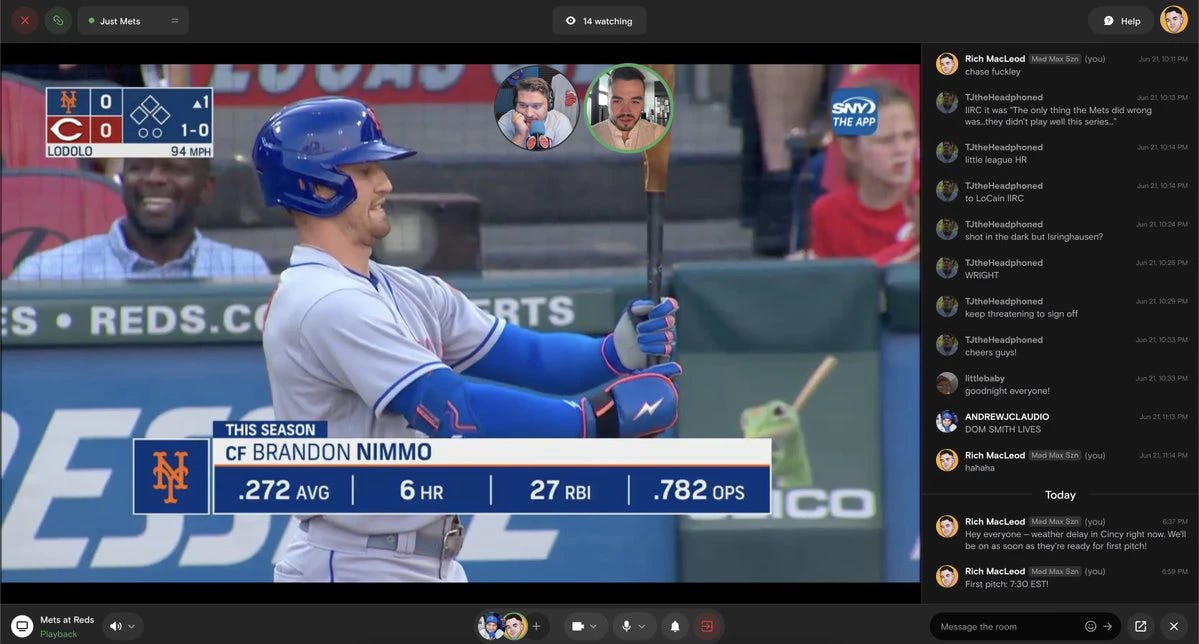This screenshot has width=1199, height=644.
Task: Copy room link with green link icon
Action: pos(58,21)
